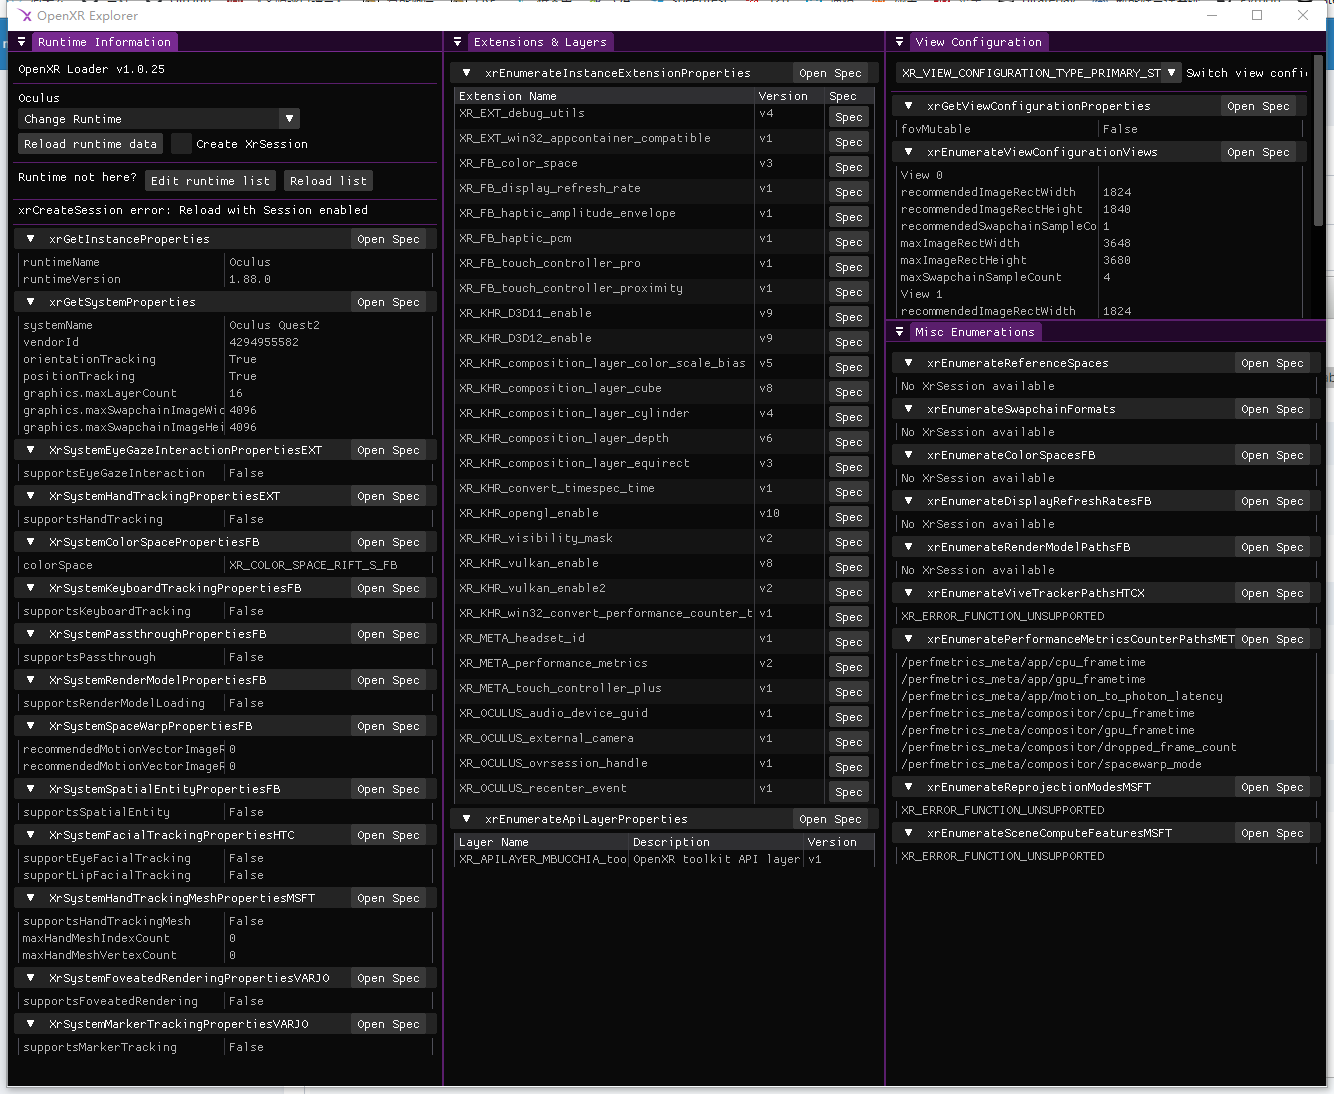Collapse the xrEnumerateReferenceSpaces section
Viewport: 1334px width, 1094px height.
(x=908, y=363)
